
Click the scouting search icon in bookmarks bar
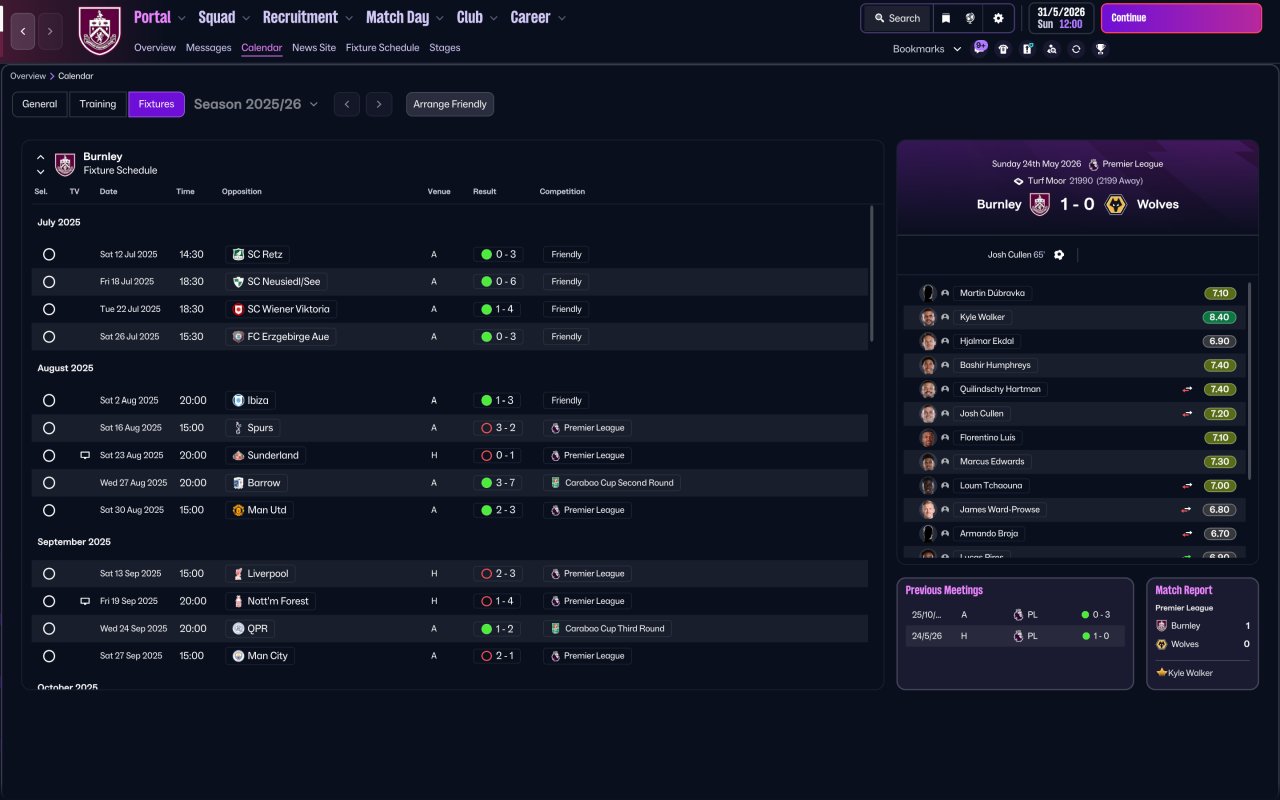1051,49
